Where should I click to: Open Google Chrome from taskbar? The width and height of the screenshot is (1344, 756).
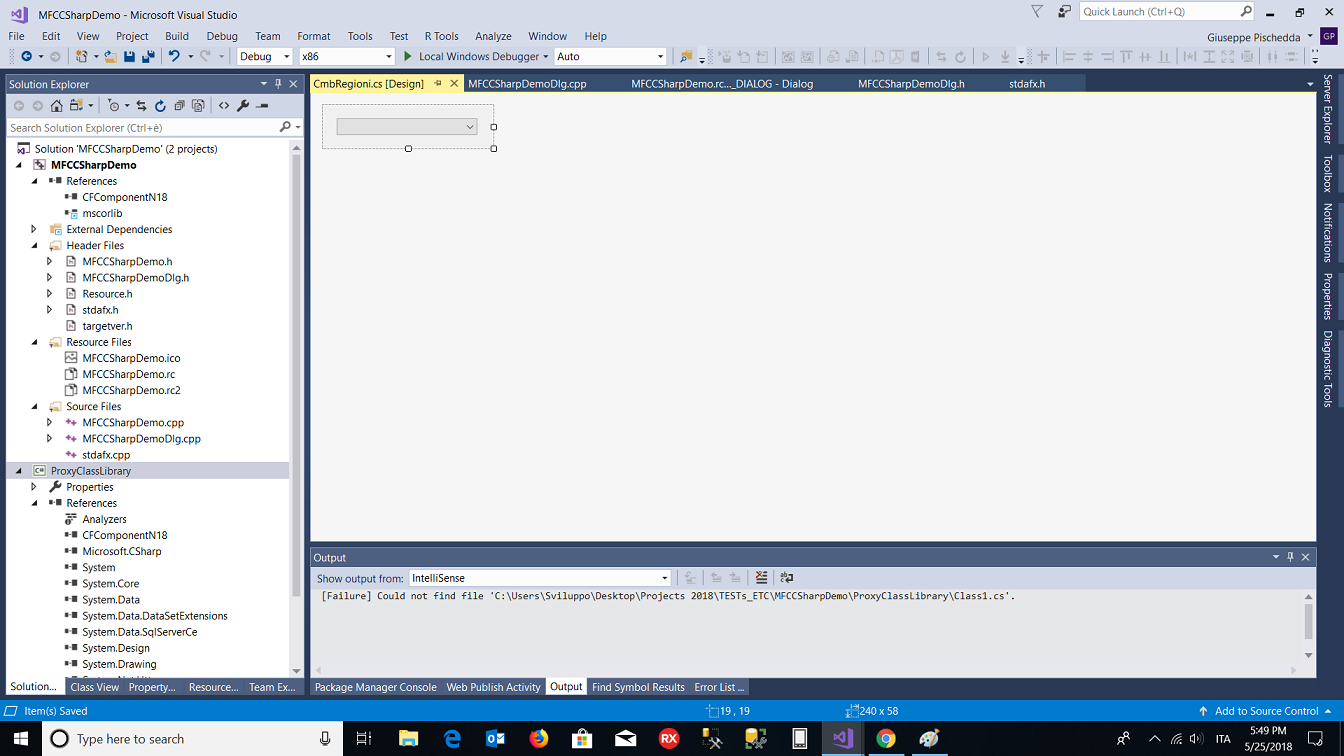click(x=886, y=739)
